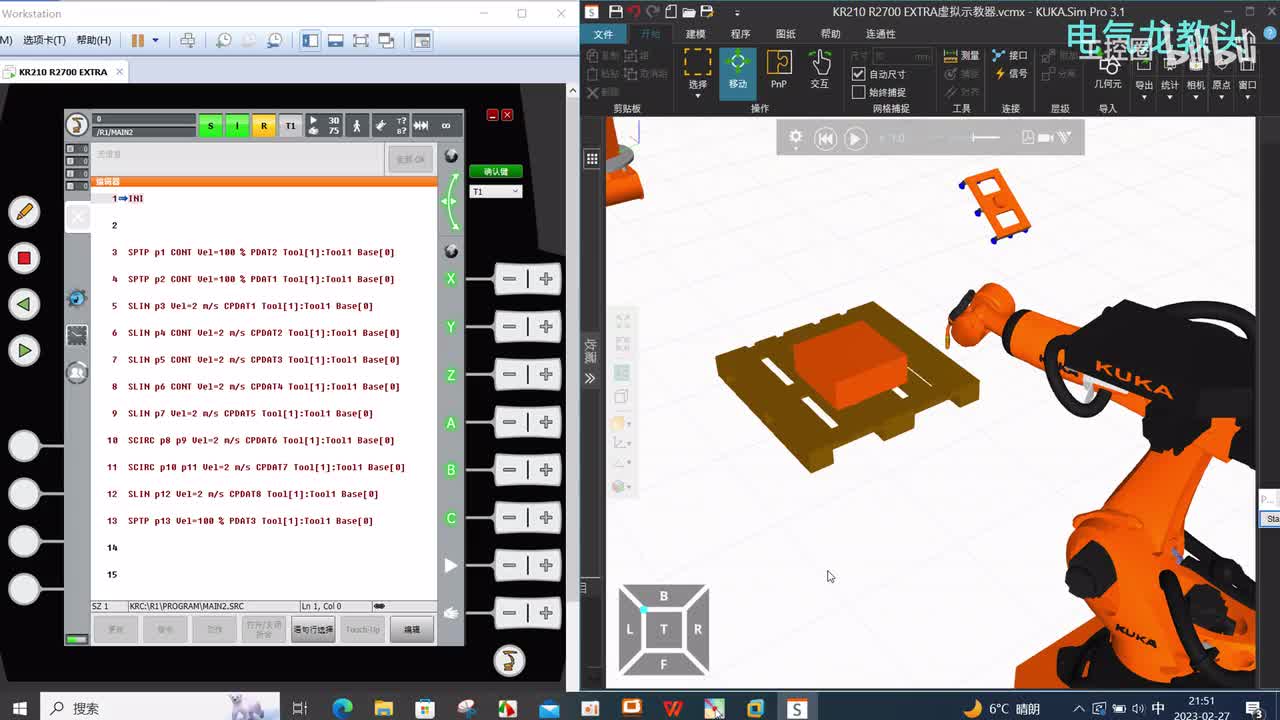Open the KUKA robot main menu icon in the pendant header

tap(77, 125)
